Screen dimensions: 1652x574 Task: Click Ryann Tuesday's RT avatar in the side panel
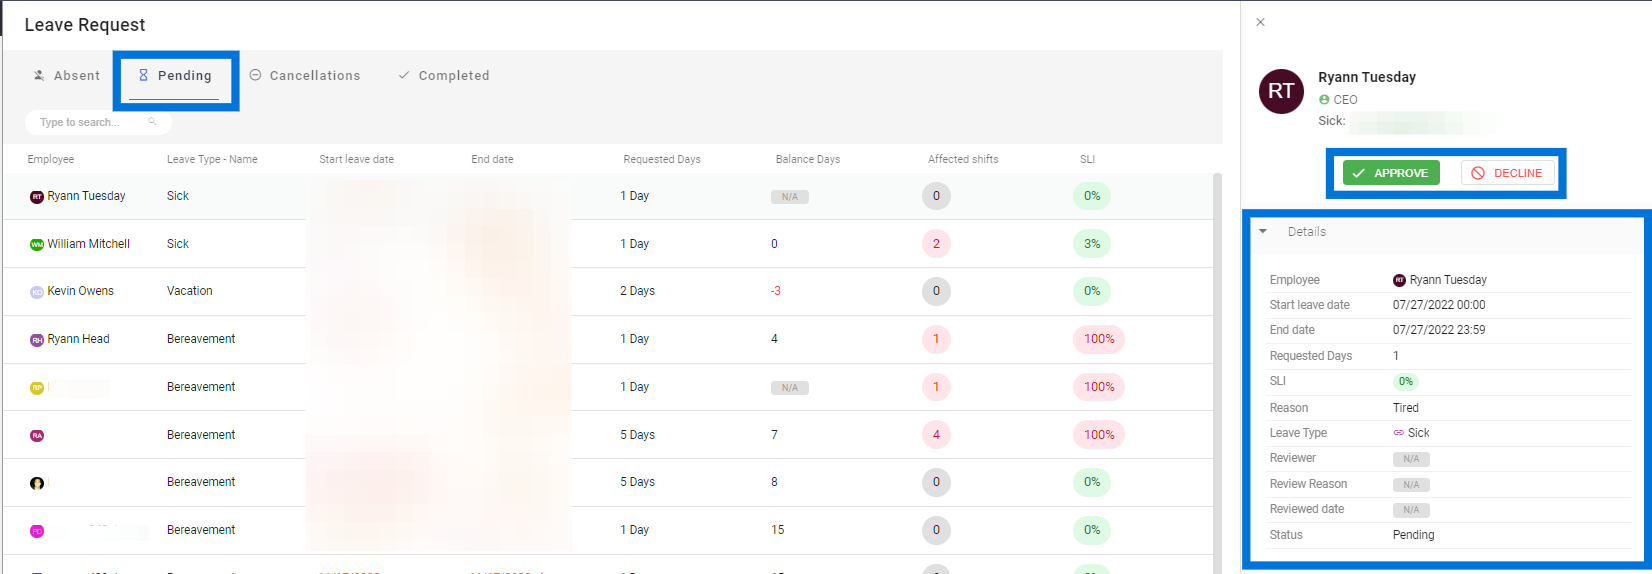(x=1281, y=91)
